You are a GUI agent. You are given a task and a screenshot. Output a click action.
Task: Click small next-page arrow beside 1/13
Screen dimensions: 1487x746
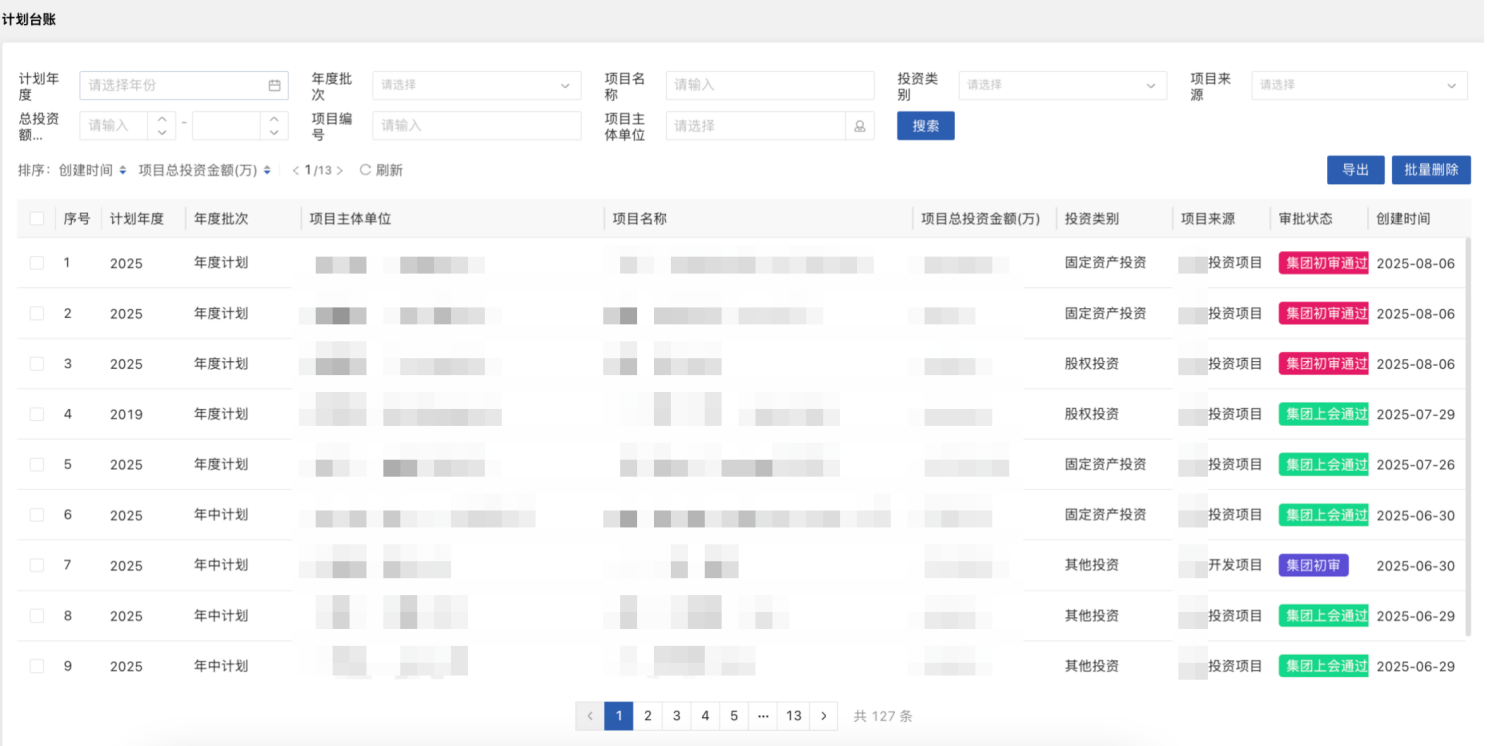point(340,171)
